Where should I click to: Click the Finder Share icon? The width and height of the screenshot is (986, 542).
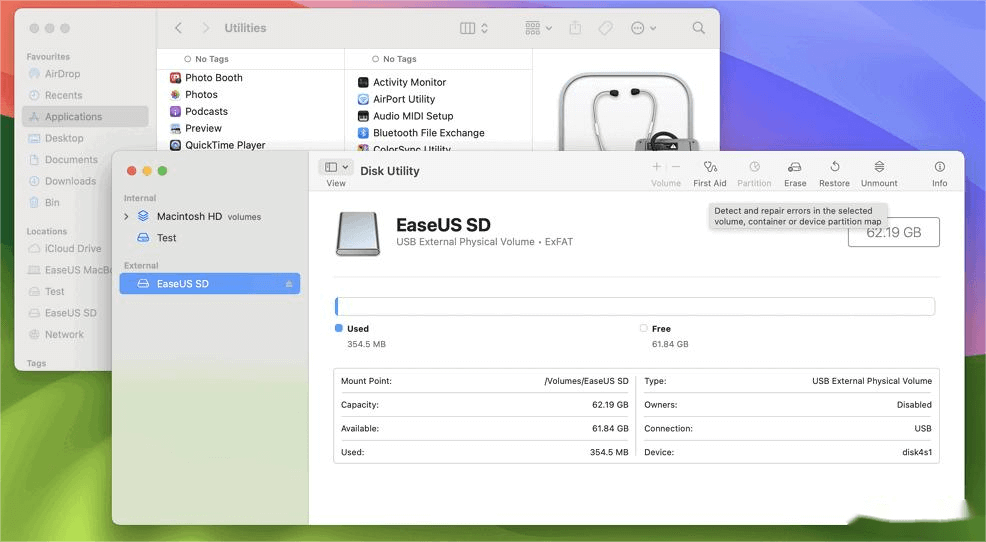coord(575,28)
